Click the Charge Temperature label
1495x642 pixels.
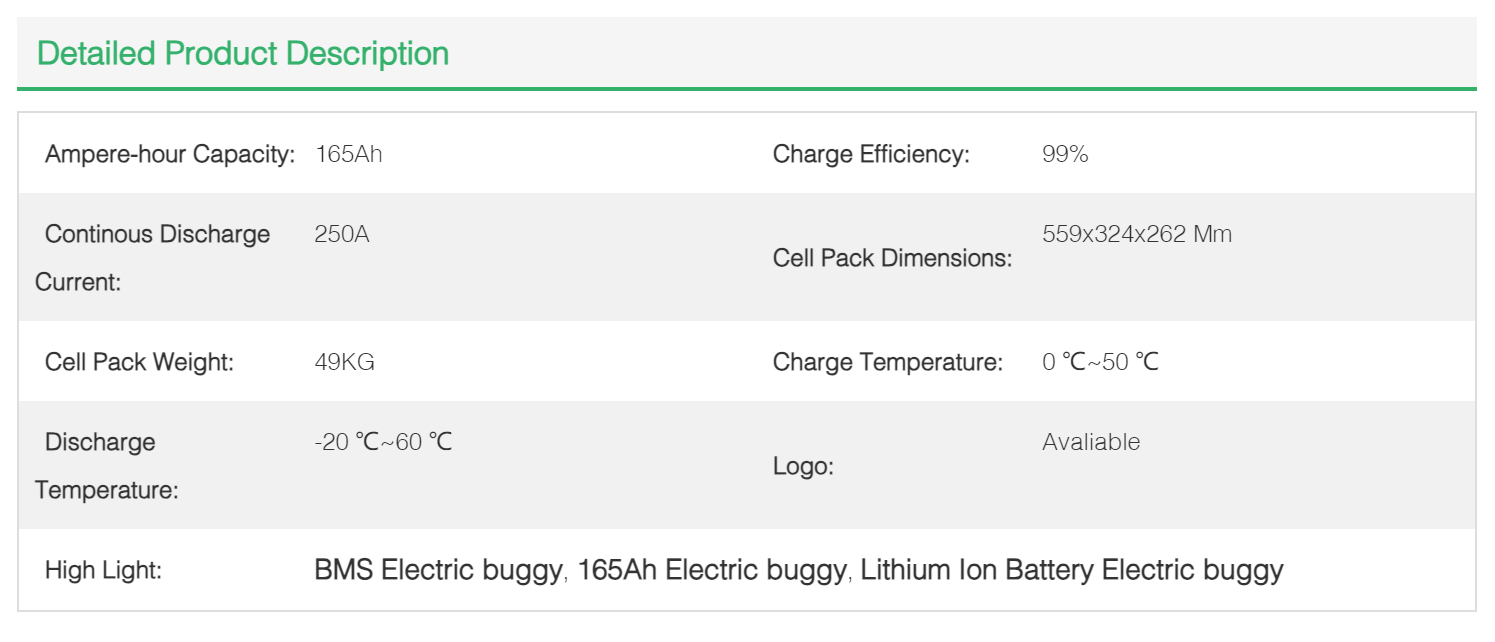[887, 362]
